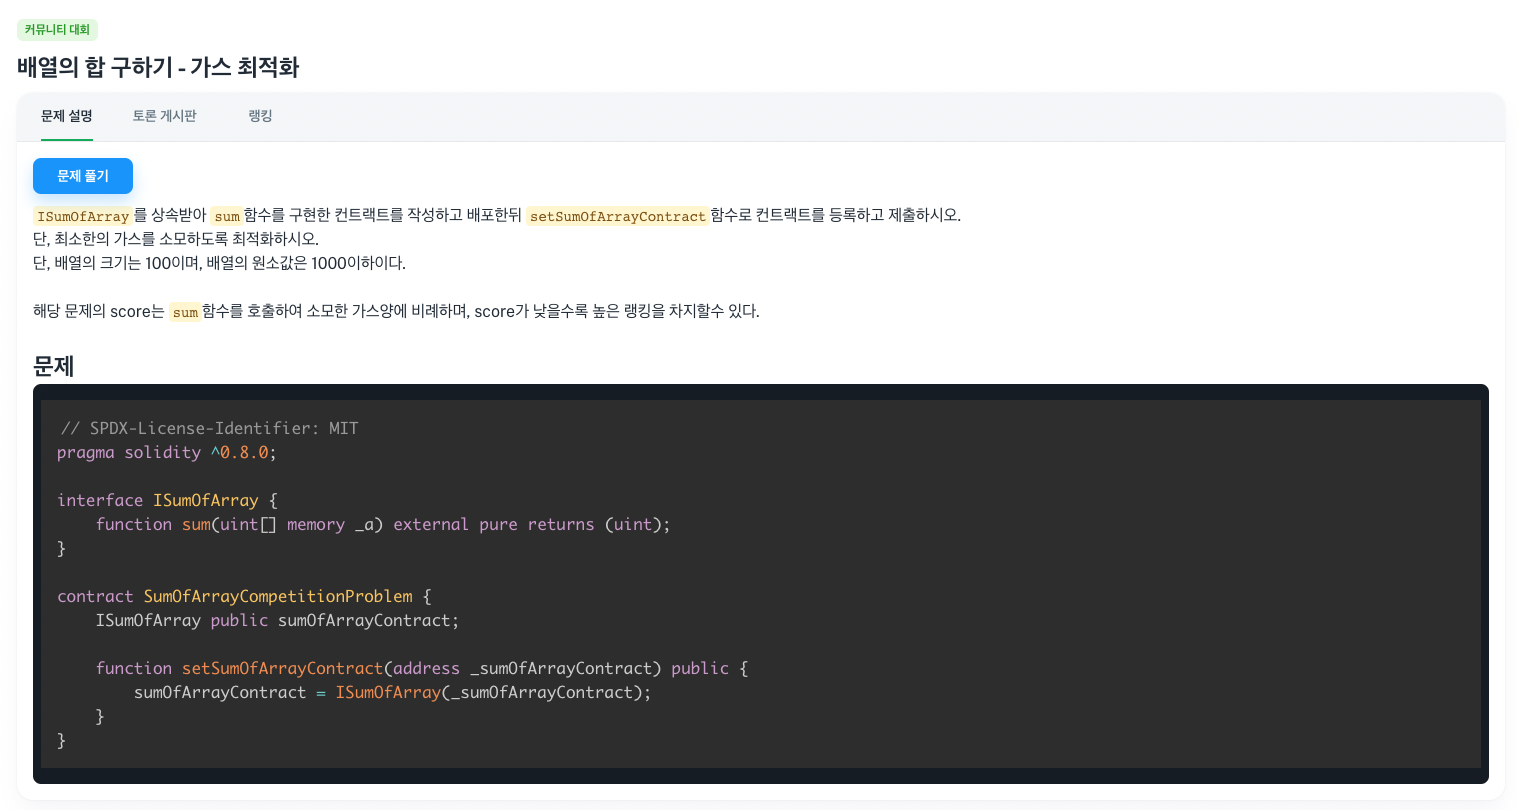Click the blue 문제 풀기 button
The image size is (1518, 810).
tap(83, 176)
